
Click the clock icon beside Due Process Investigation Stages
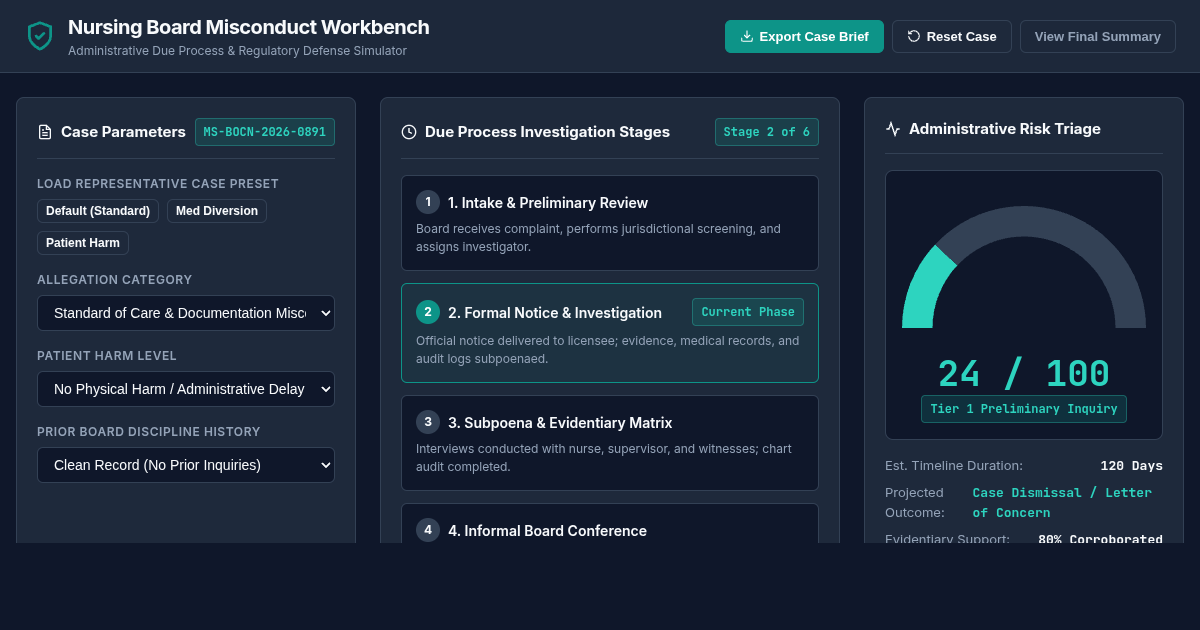409,132
